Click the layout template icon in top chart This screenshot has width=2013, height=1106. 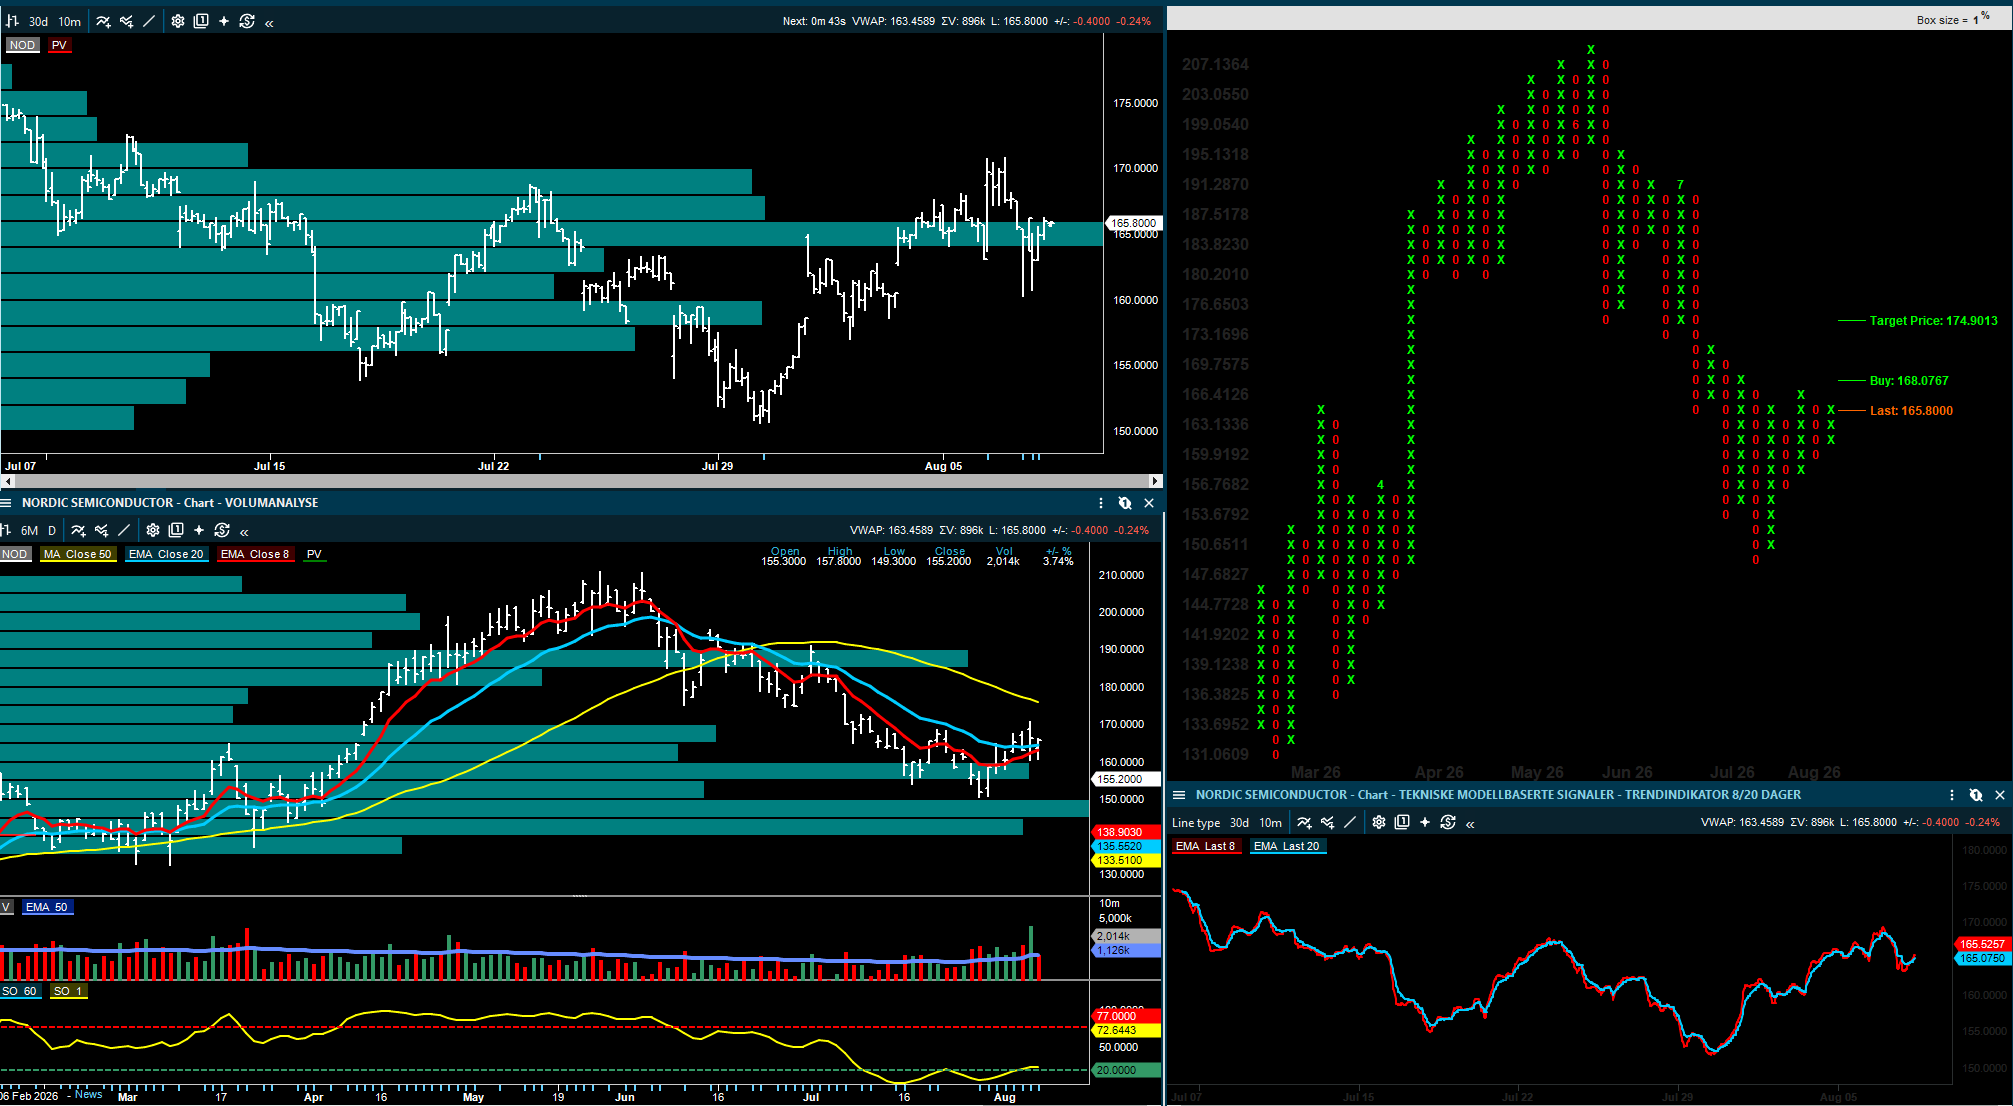201,21
